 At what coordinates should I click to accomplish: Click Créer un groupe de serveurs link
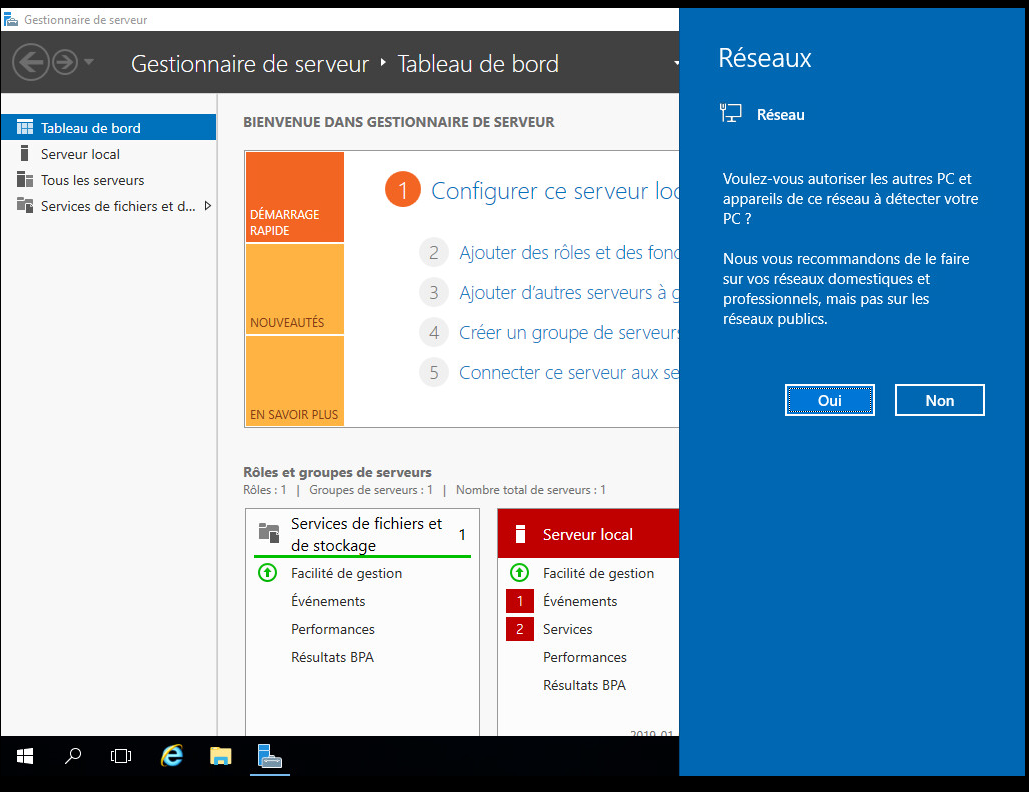coord(568,333)
